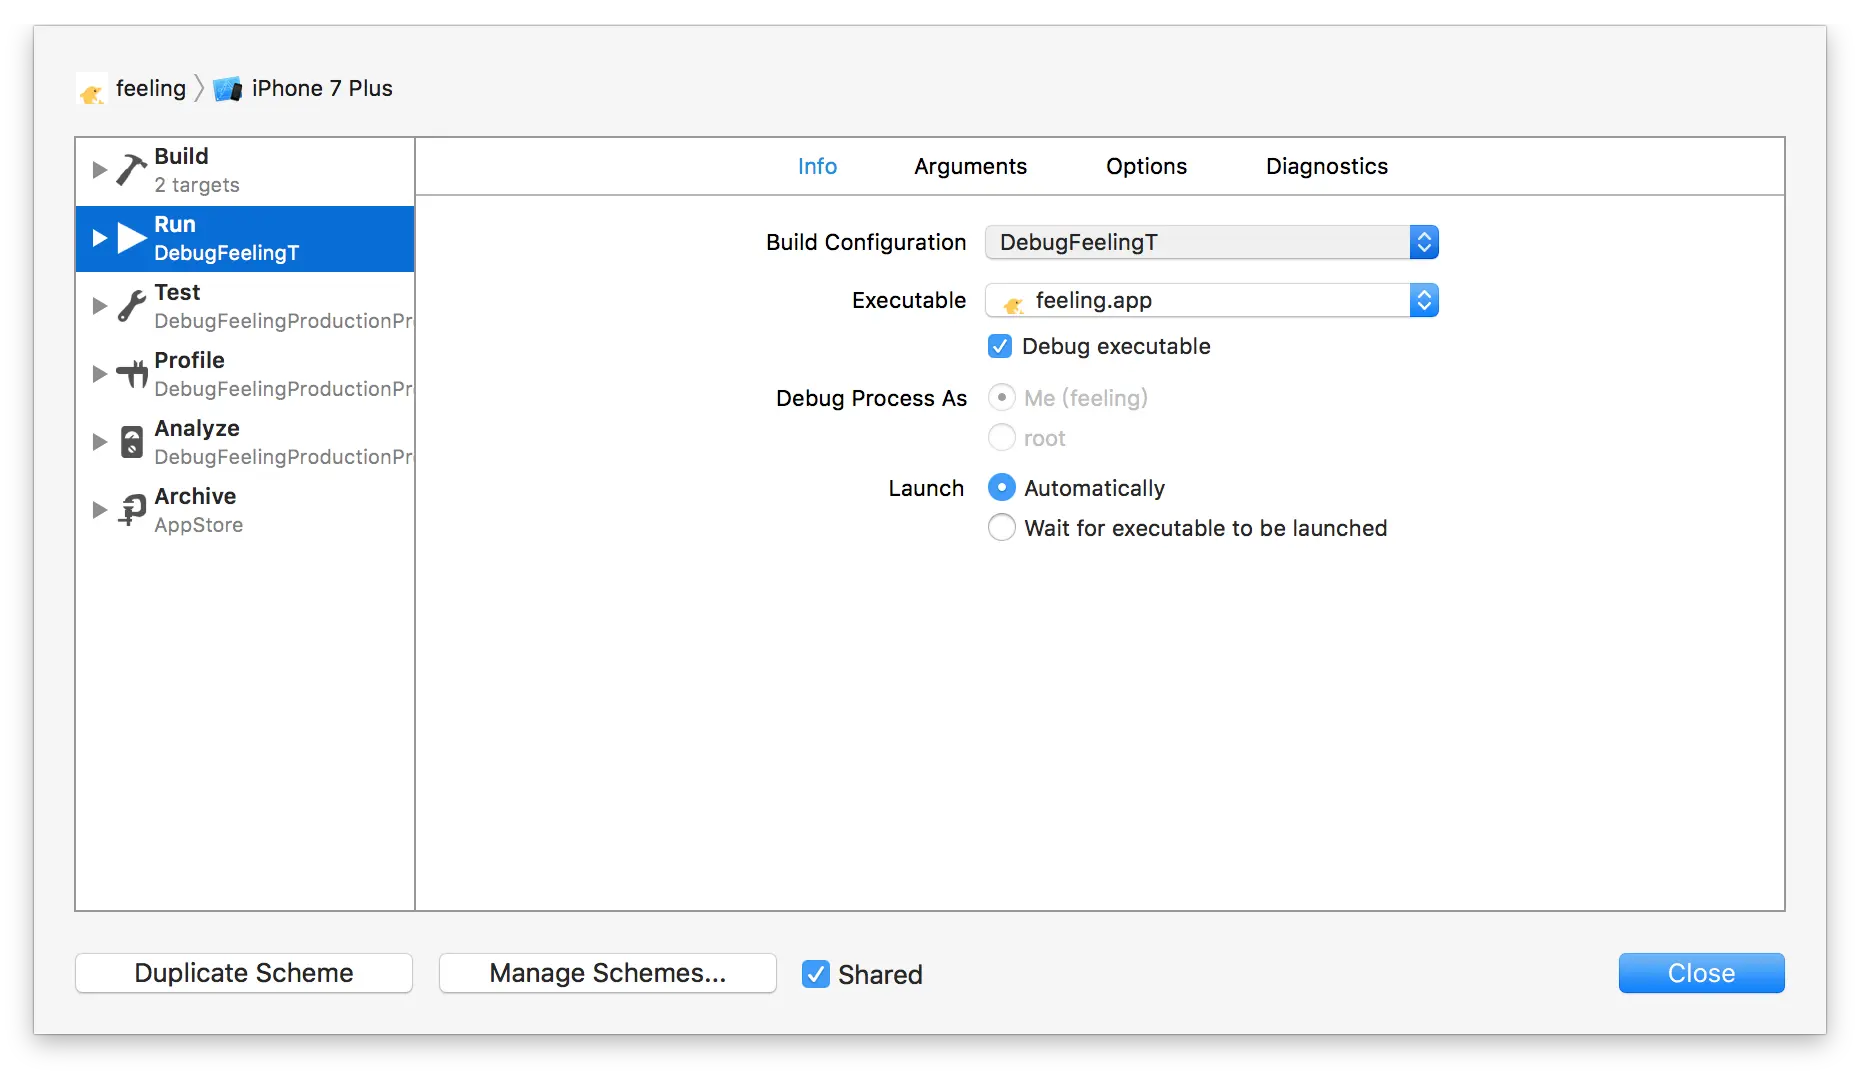This screenshot has width=1860, height=1076.
Task: Open the Executable feeling.app dropdown
Action: click(1211, 301)
